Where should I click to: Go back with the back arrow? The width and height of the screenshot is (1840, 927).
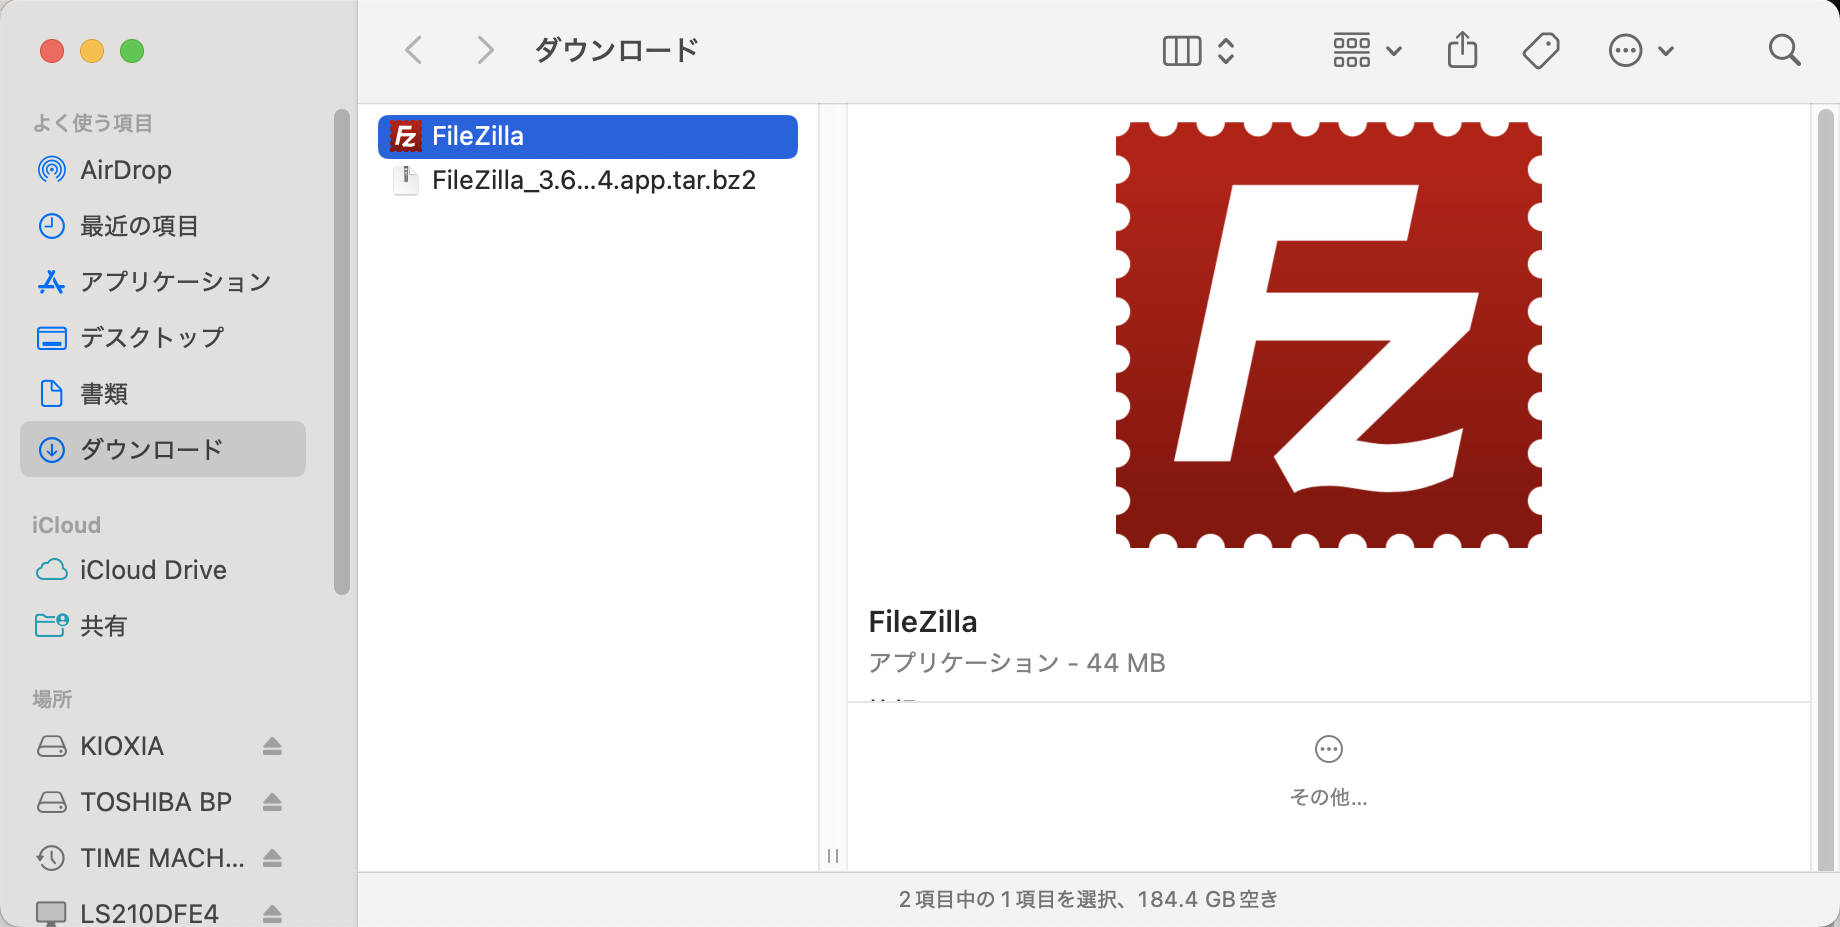point(413,49)
